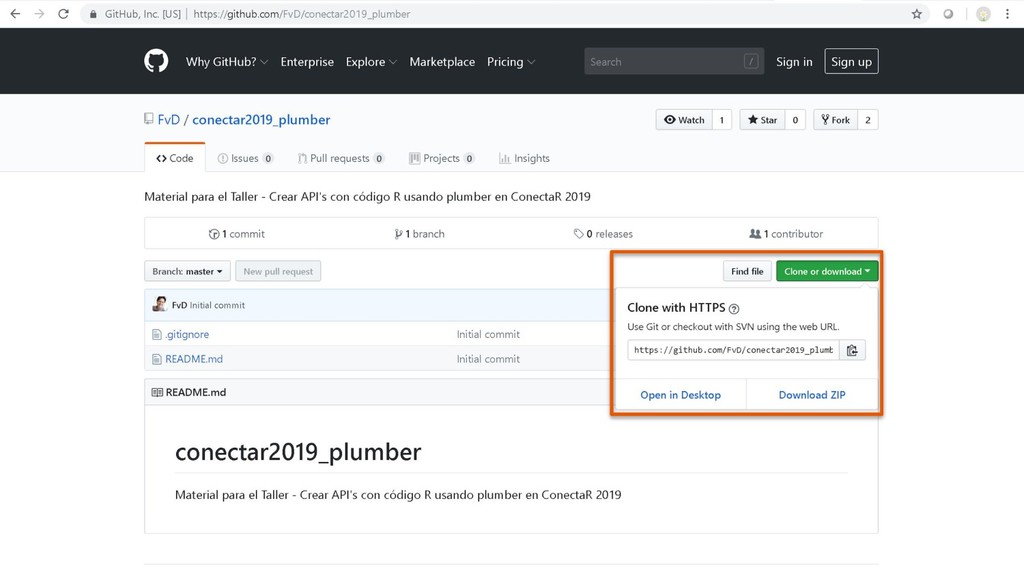1024x576 pixels.
Task: Click the padlock site info icon
Action: point(93,14)
